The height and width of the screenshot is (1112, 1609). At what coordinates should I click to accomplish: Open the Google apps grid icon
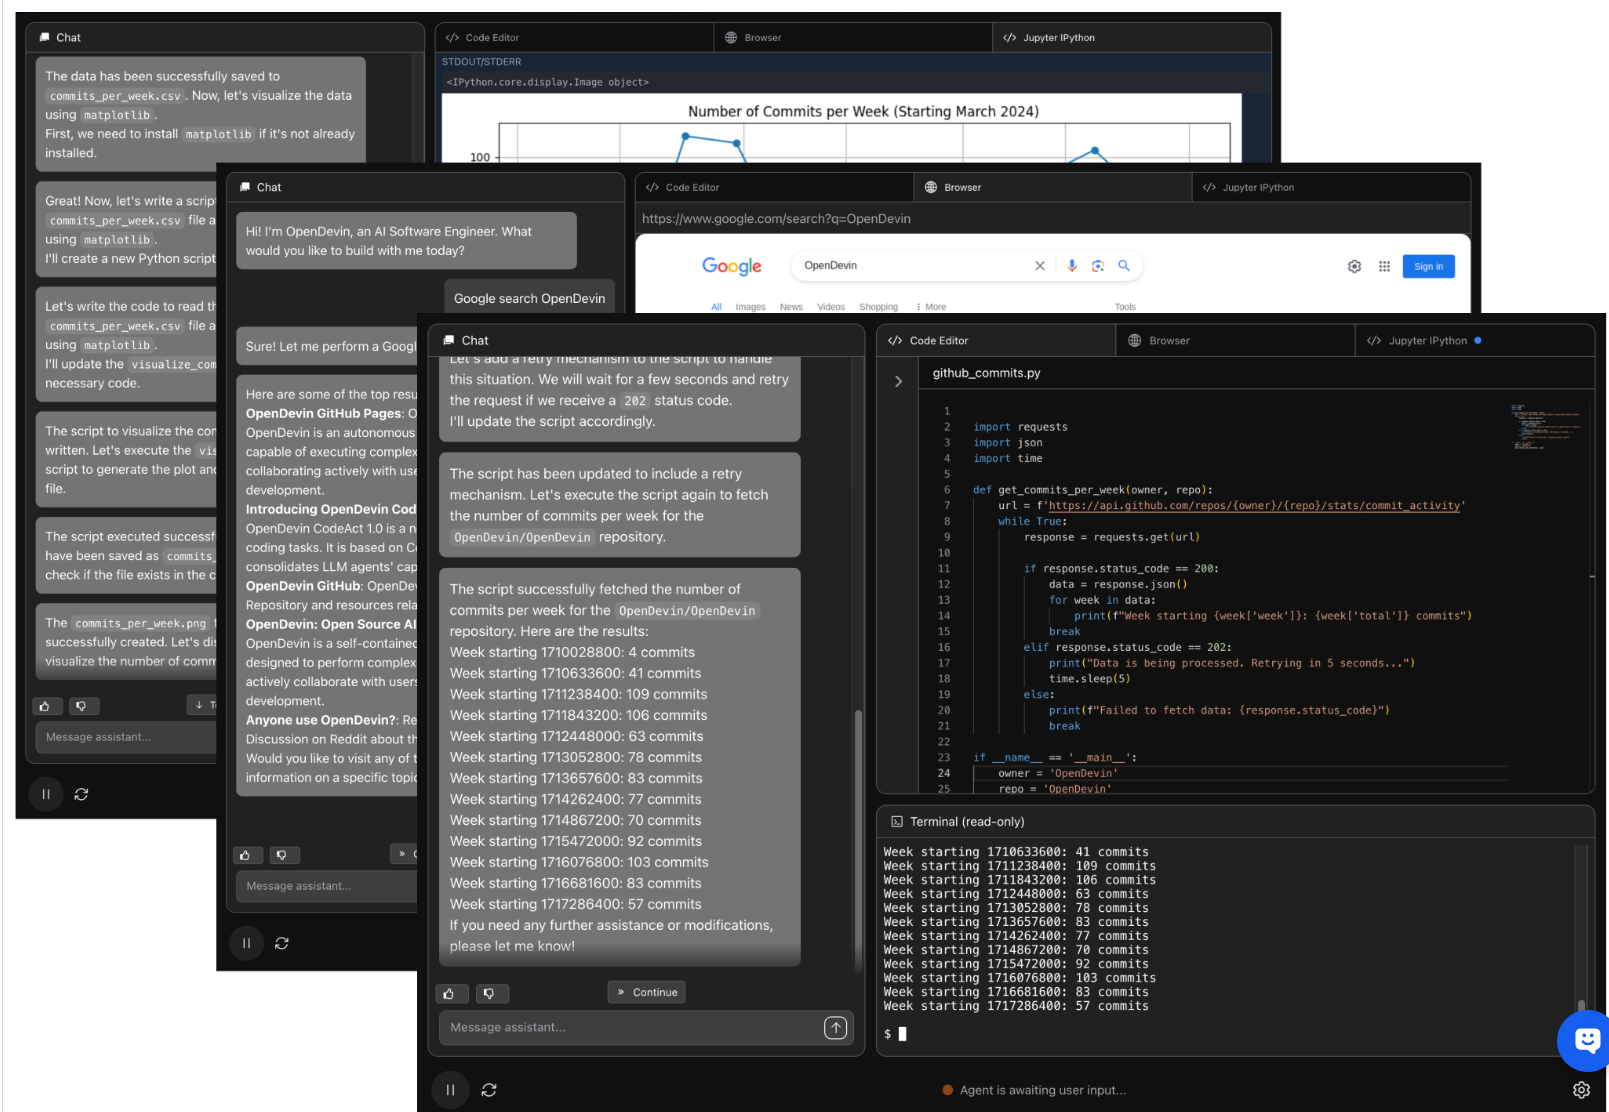[1384, 267]
